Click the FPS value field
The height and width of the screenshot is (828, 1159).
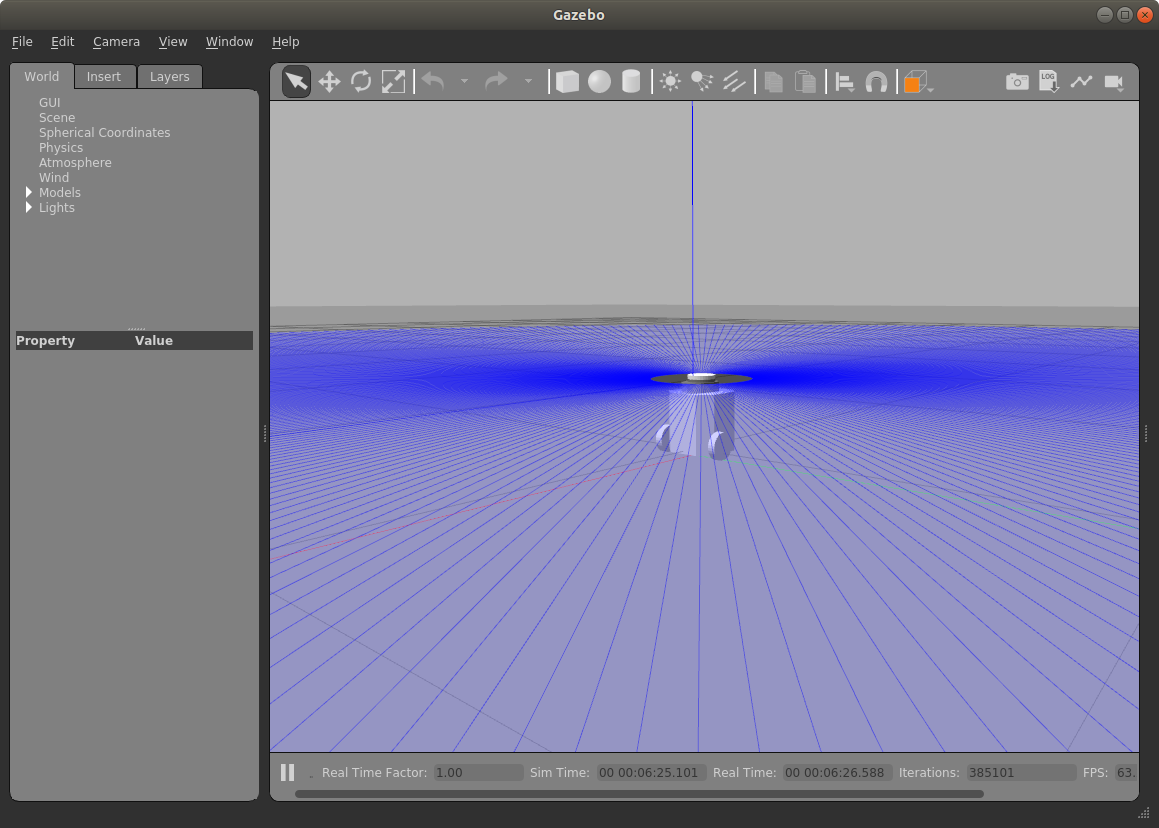[1126, 773]
